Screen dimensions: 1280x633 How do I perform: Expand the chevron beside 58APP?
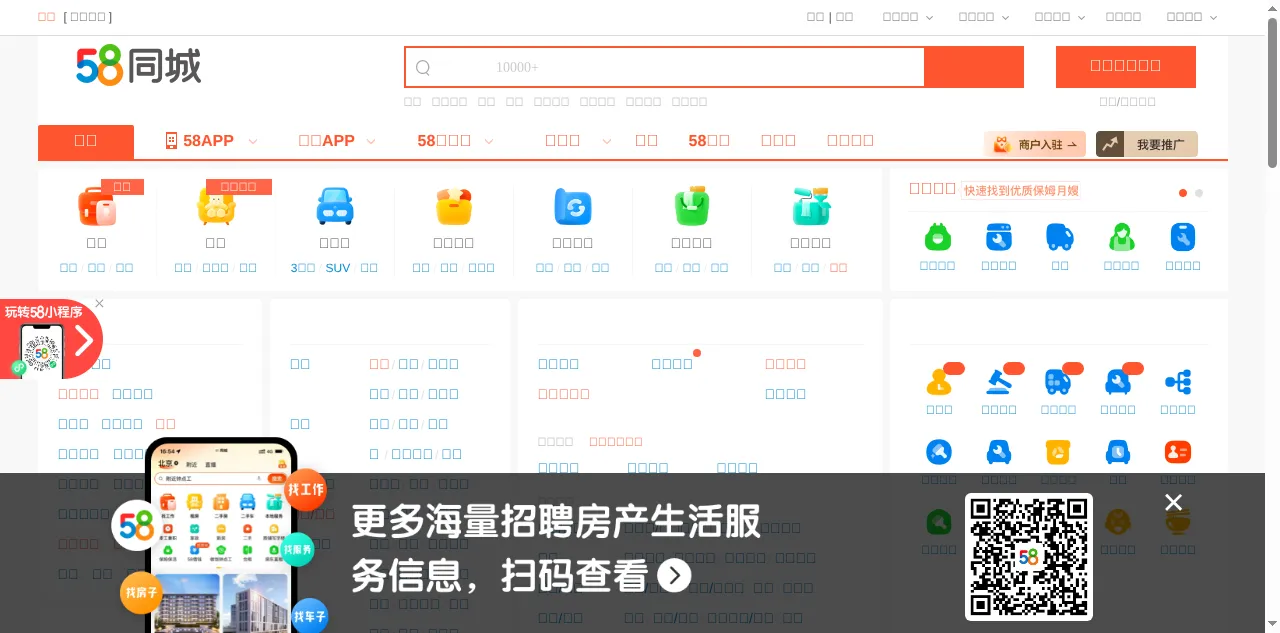pos(253,142)
